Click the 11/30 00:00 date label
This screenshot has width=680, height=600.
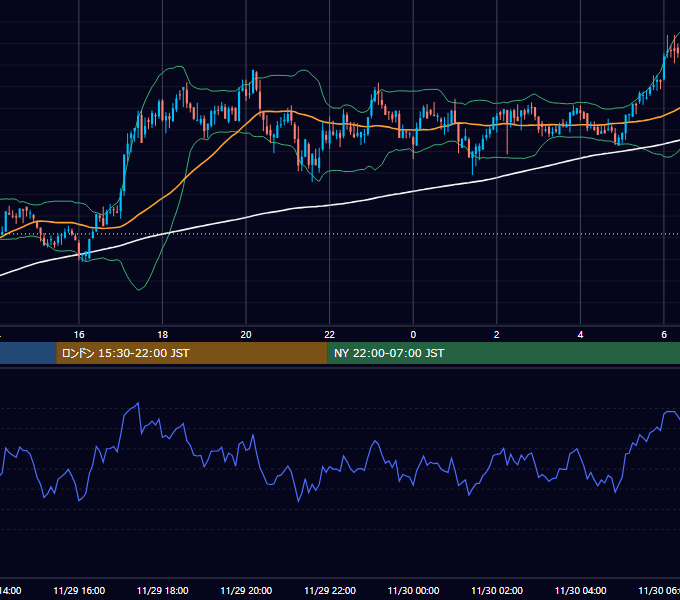click(413, 591)
